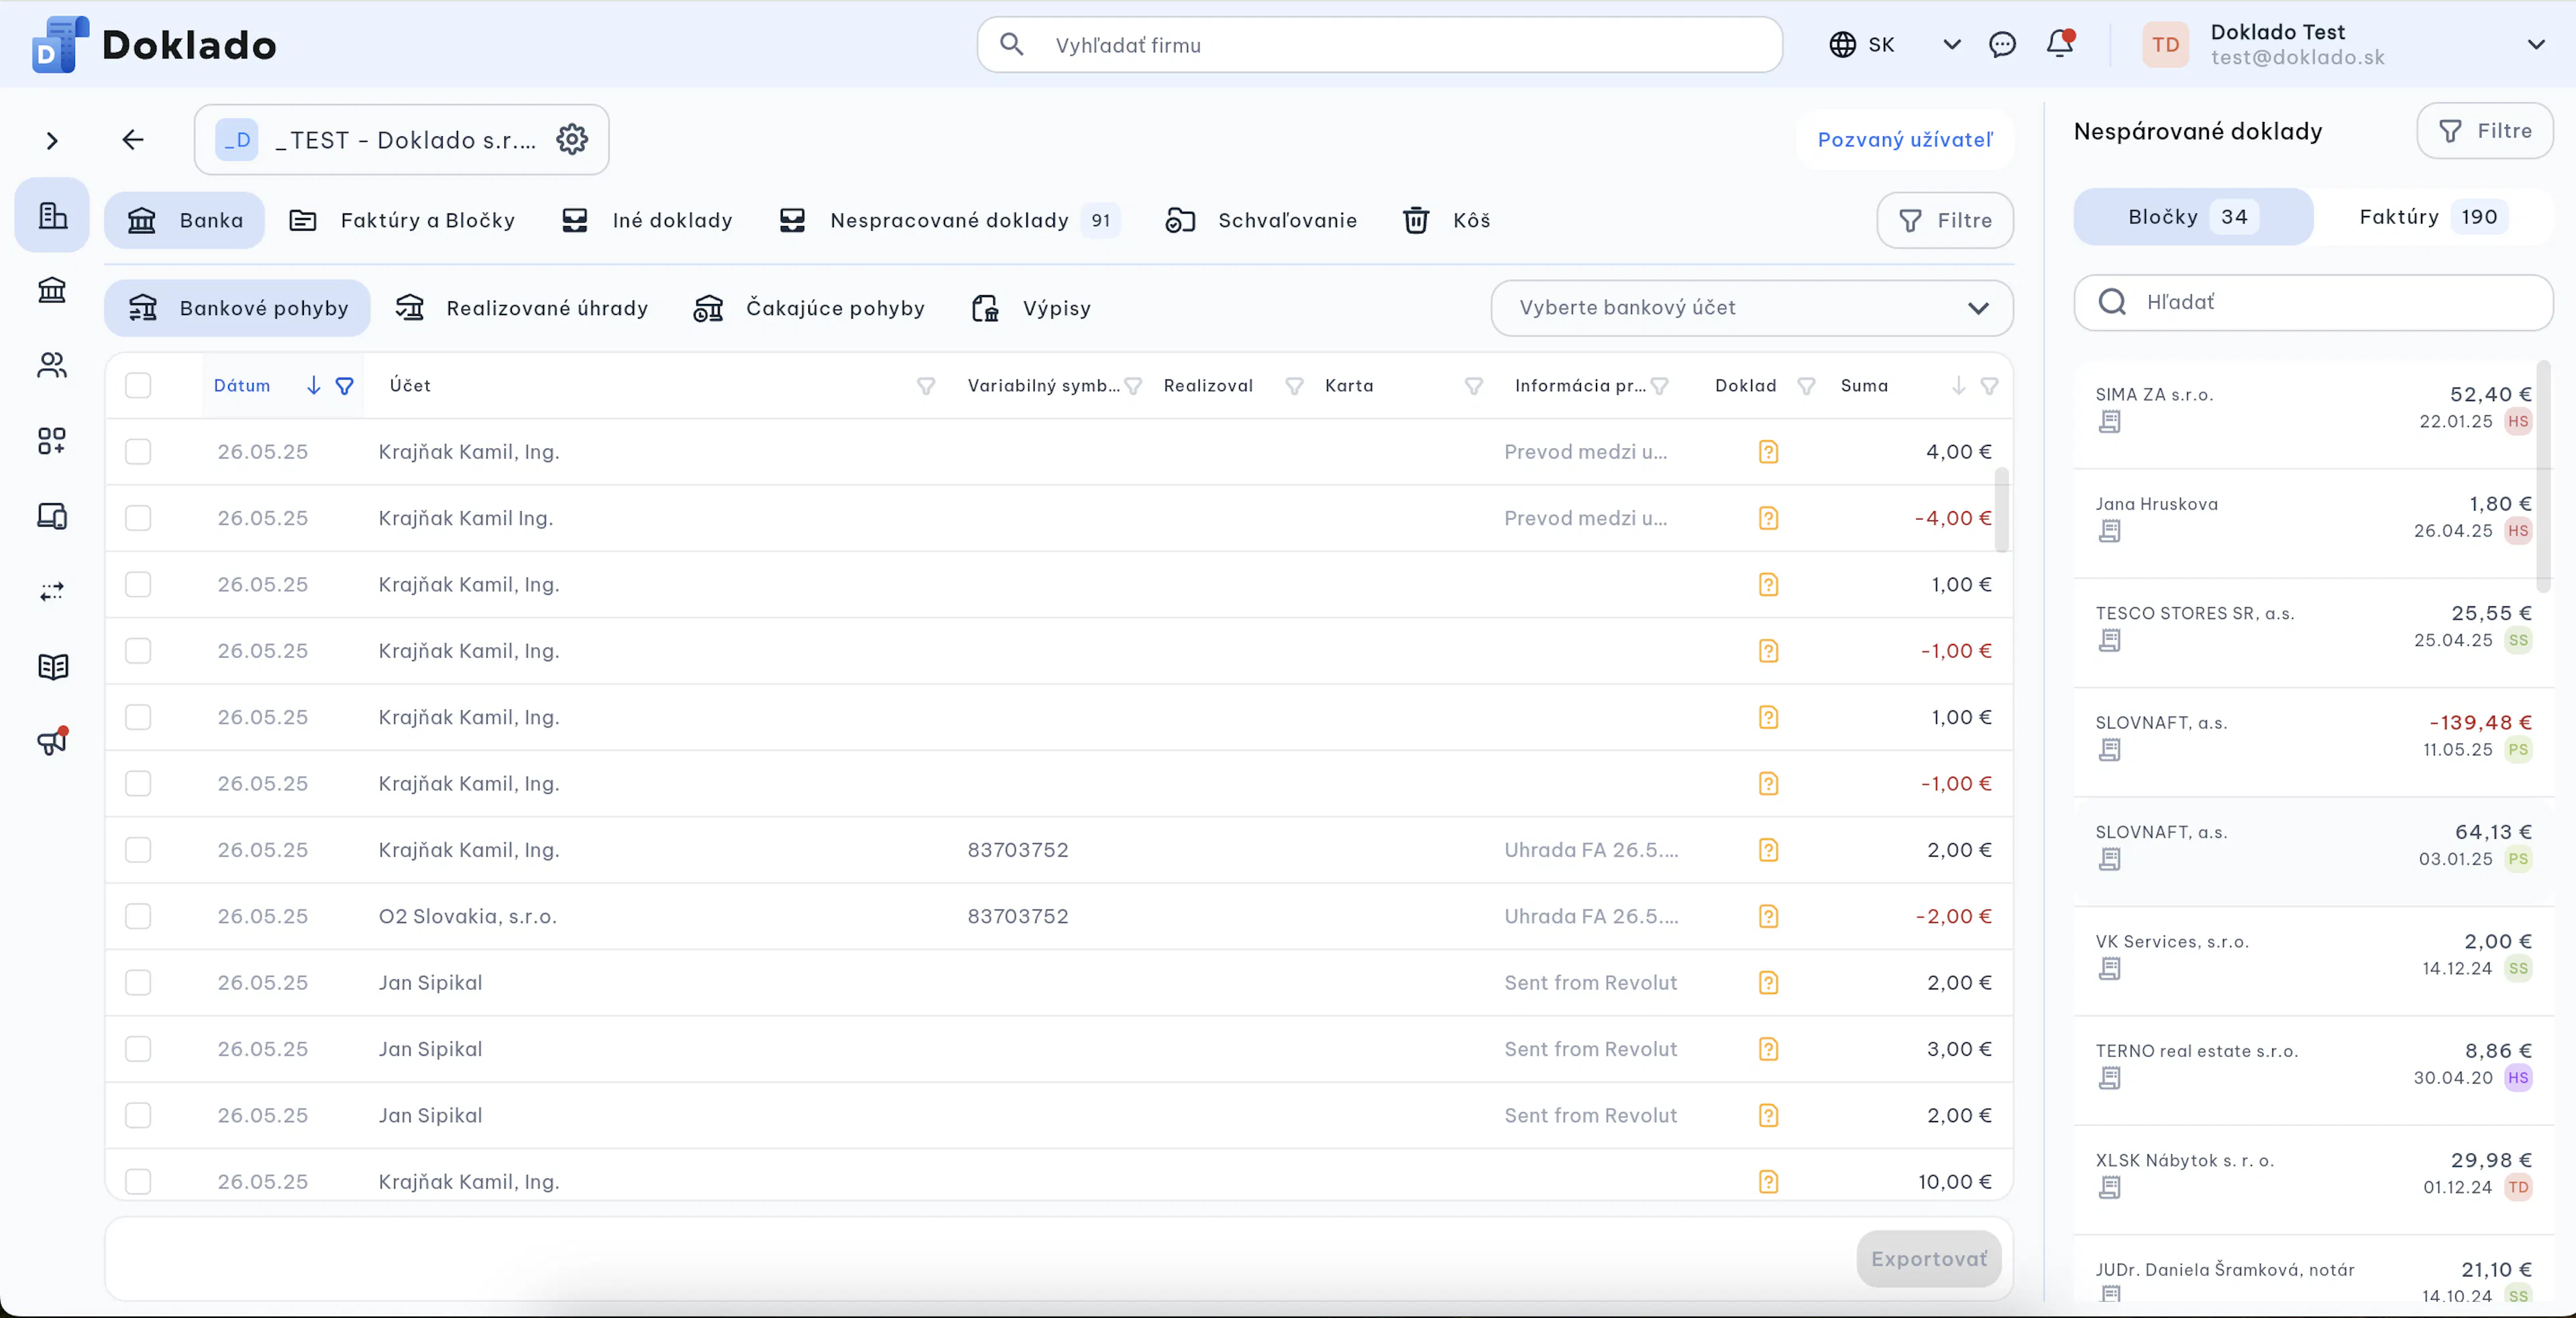Viewport: 2576px width, 1318px height.
Task: Open the Schvaľovanie tab
Action: [x=1261, y=220]
